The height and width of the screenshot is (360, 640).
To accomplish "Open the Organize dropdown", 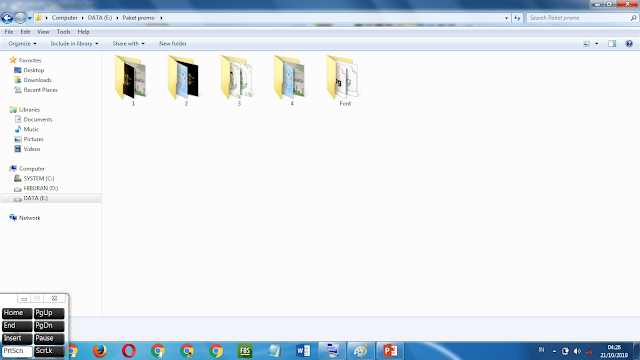I will point(22,44).
